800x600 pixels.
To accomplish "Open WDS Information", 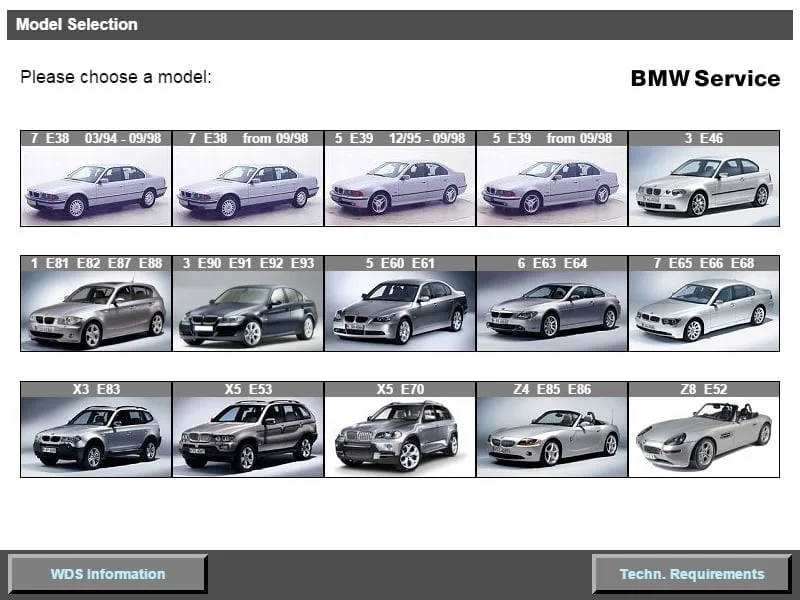I will coord(107,574).
